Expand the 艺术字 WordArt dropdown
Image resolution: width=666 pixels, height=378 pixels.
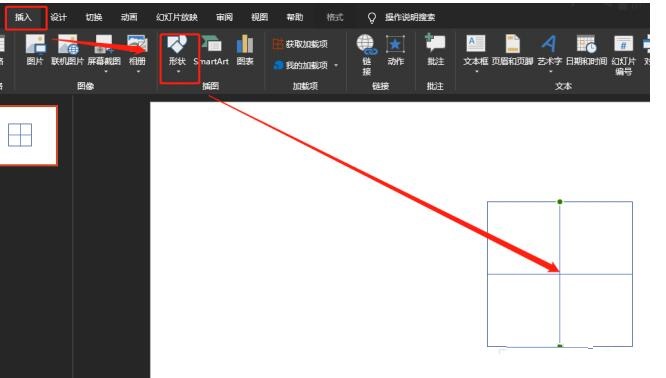coord(550,71)
